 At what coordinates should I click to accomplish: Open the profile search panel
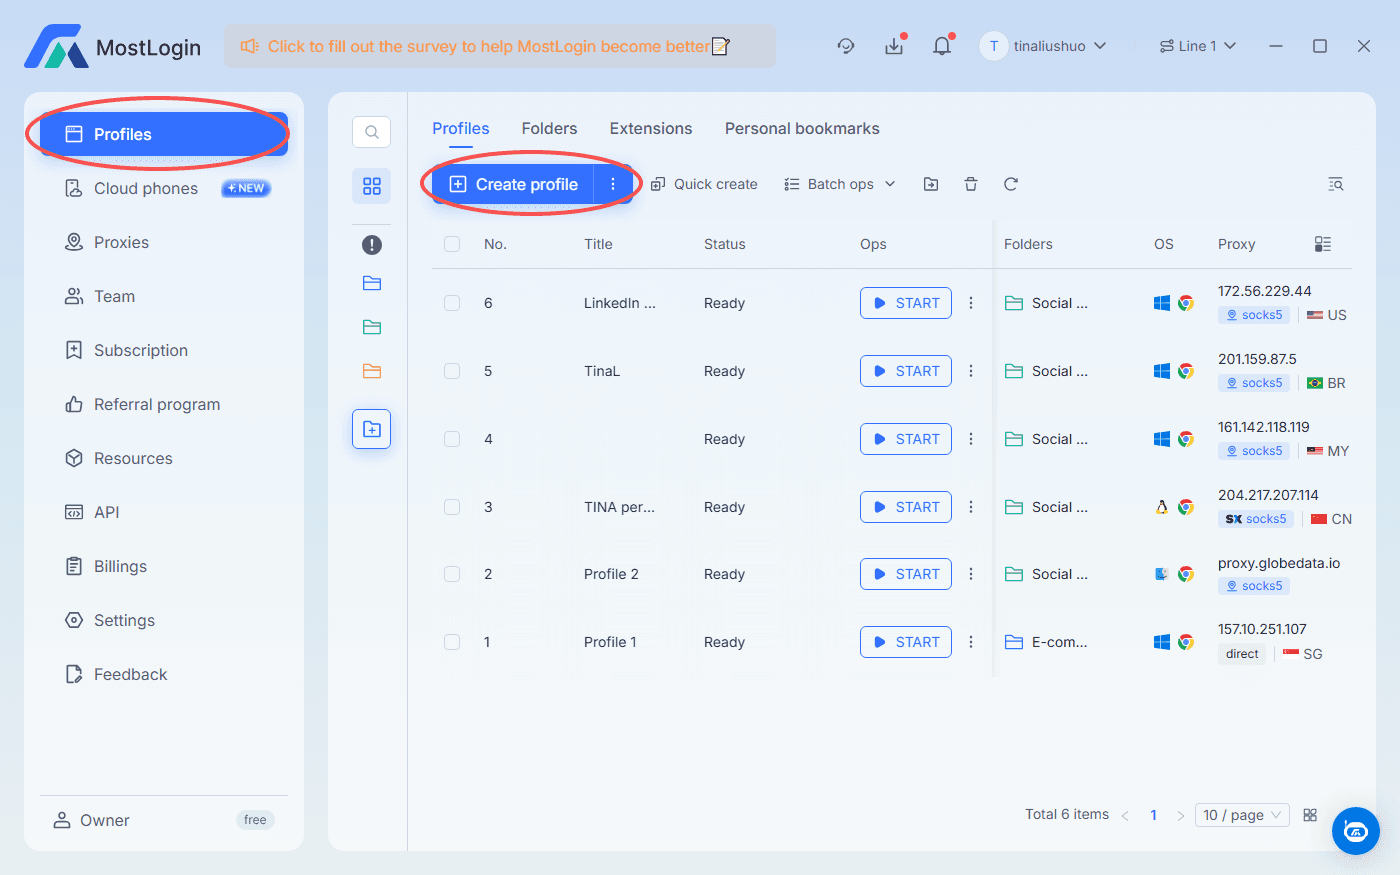click(x=371, y=131)
